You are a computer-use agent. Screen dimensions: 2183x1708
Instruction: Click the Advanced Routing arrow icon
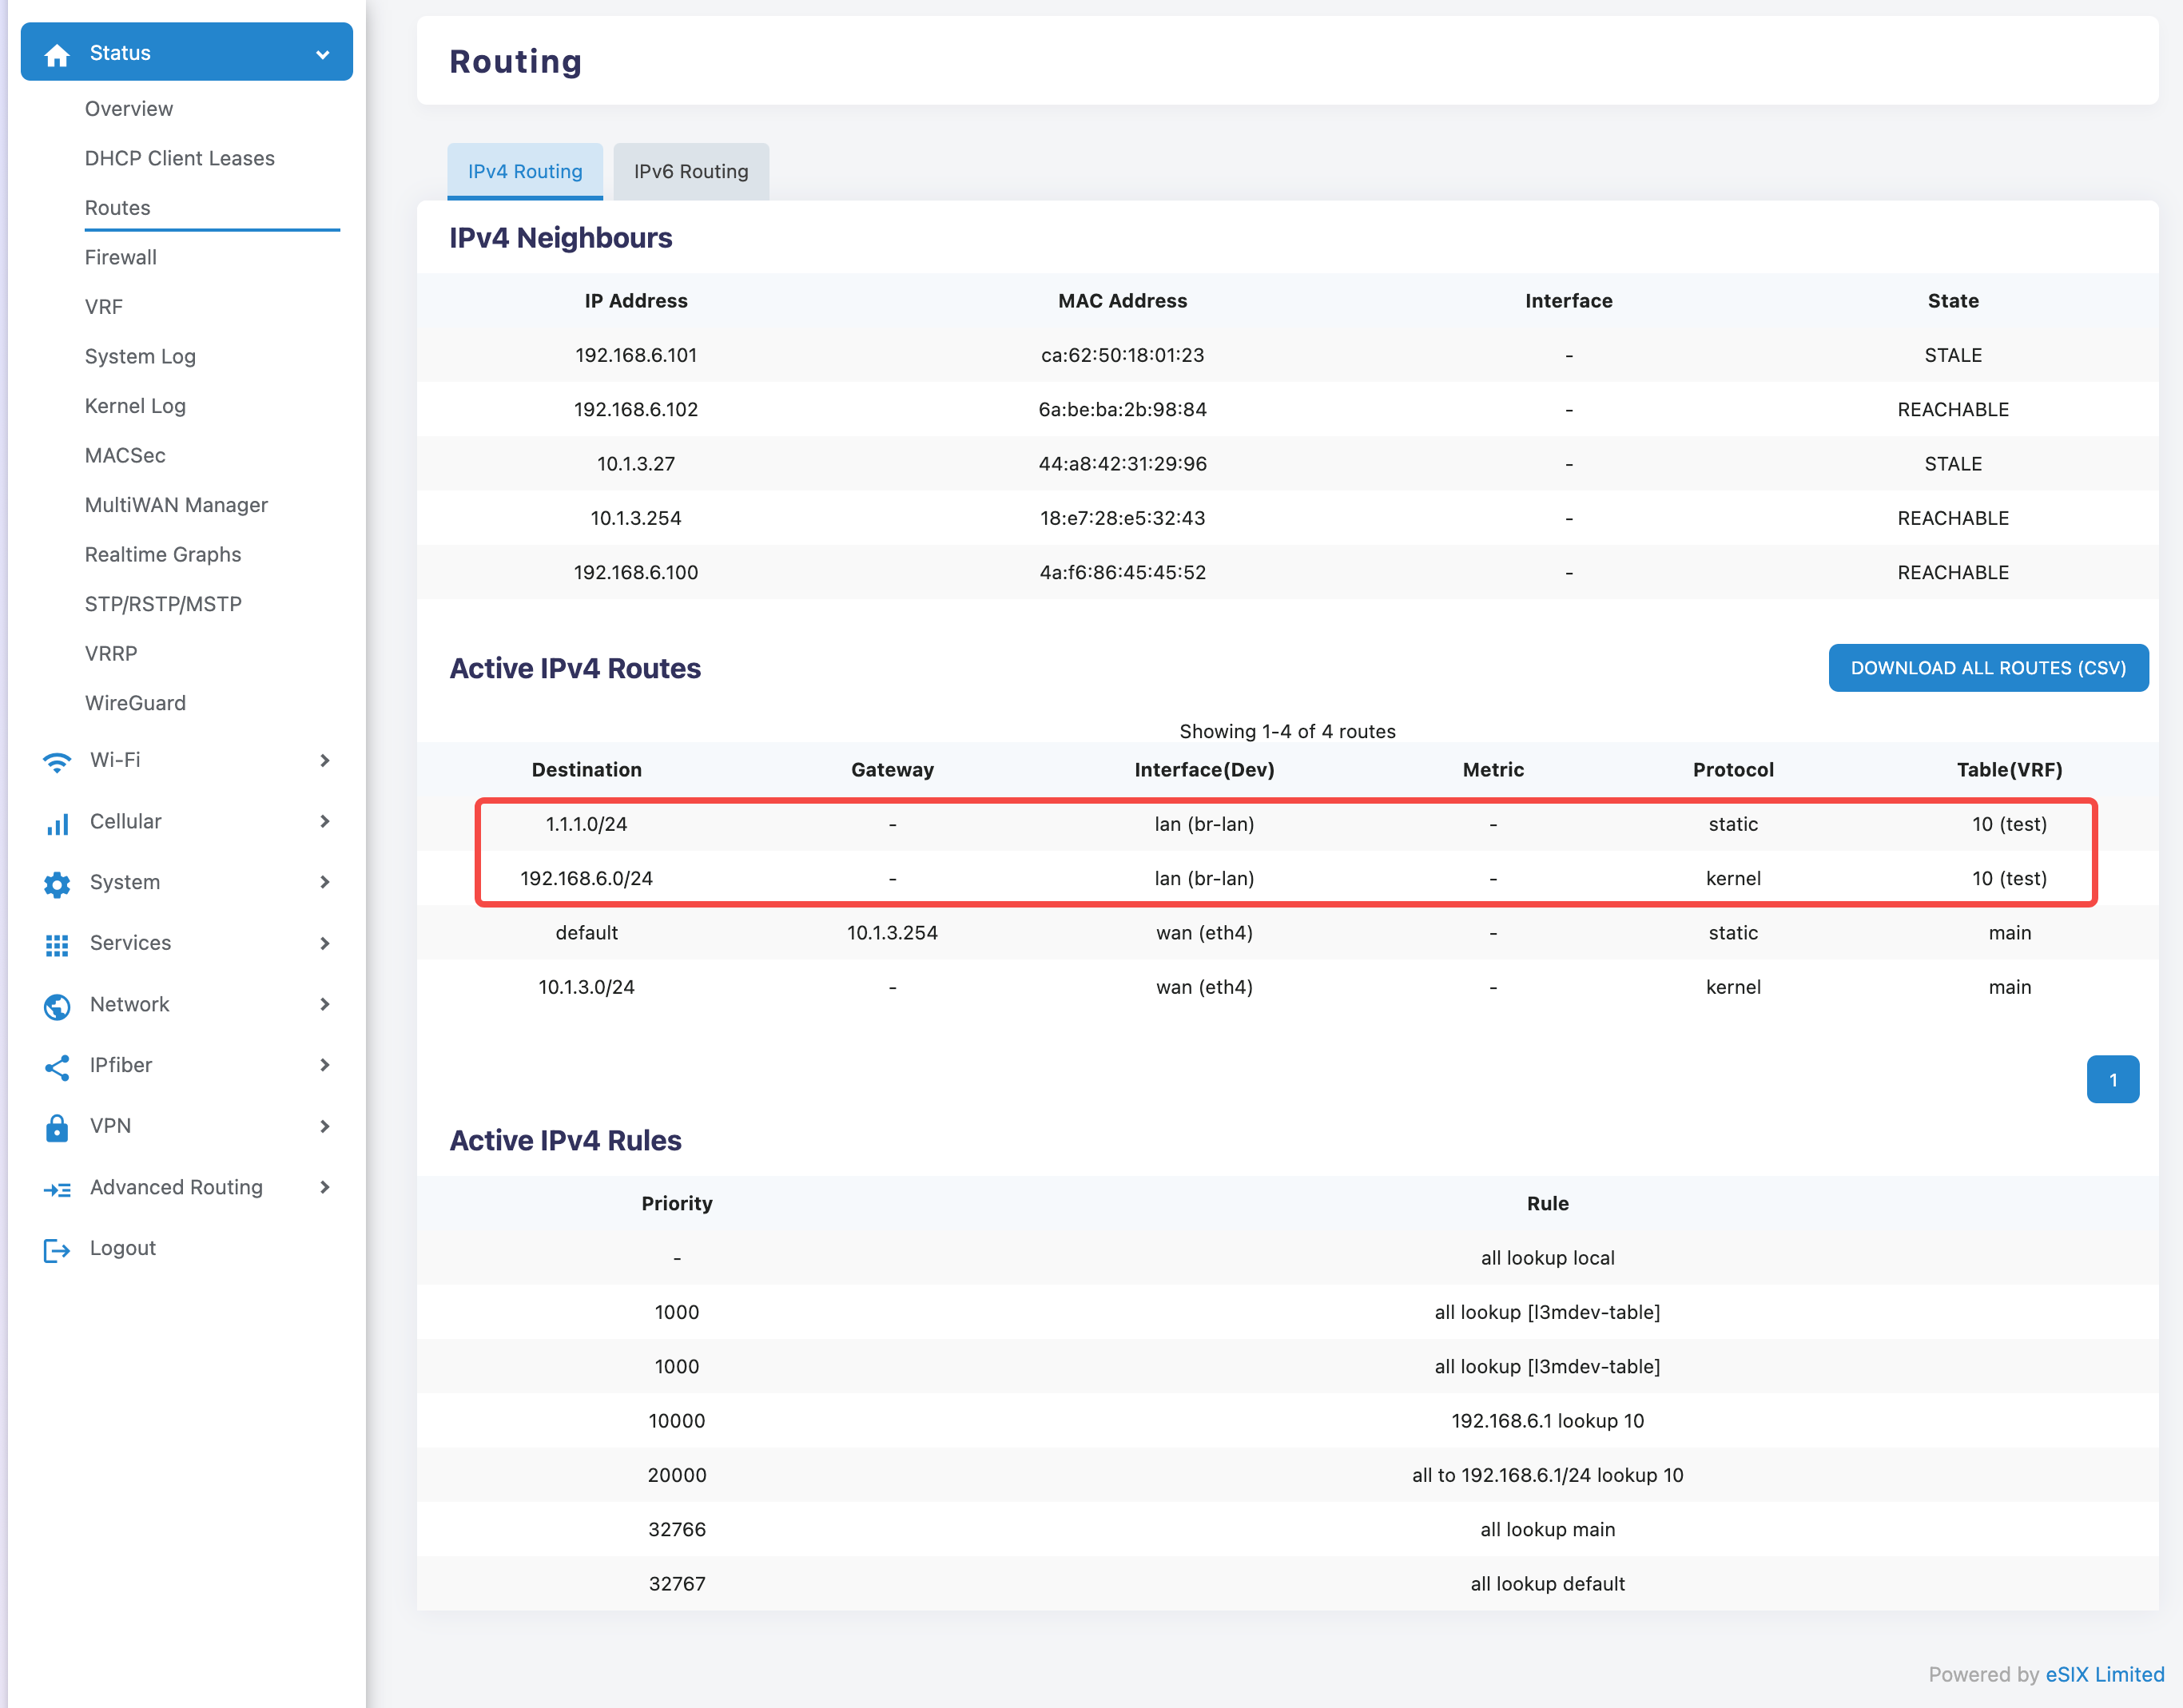pos(57,1189)
